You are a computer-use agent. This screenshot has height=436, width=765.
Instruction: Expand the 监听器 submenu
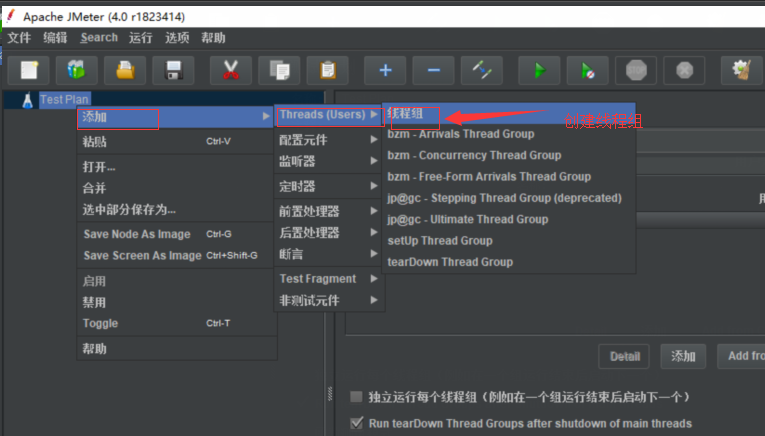(x=329, y=161)
